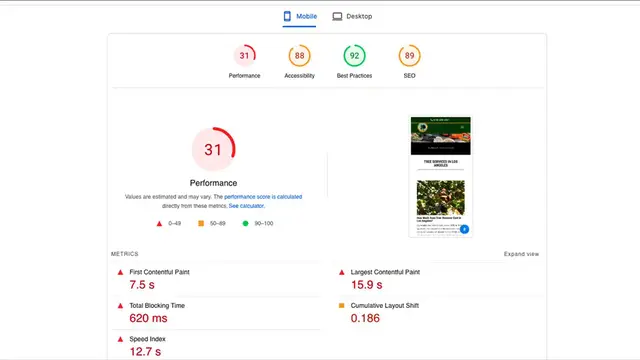Click Expand view
This screenshot has height=360, width=640.
point(521,254)
